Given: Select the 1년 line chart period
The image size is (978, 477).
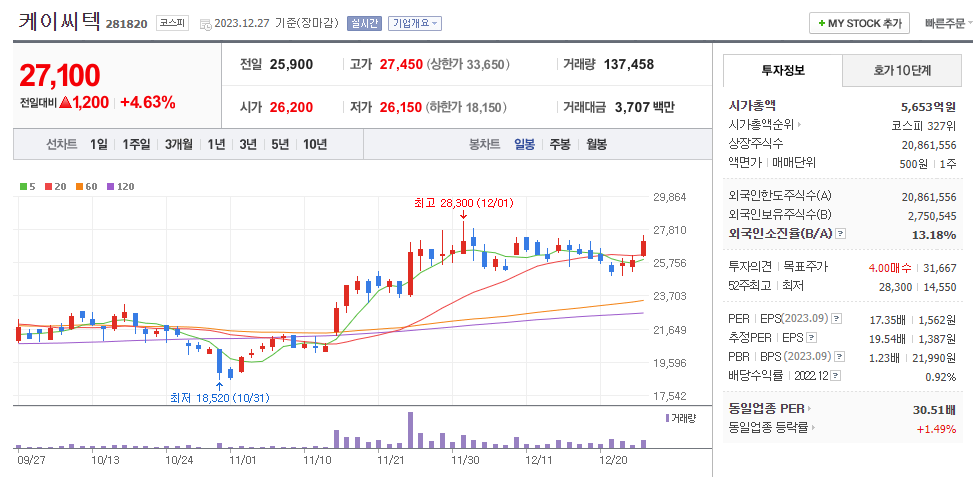Looking at the screenshot, I should [x=216, y=145].
